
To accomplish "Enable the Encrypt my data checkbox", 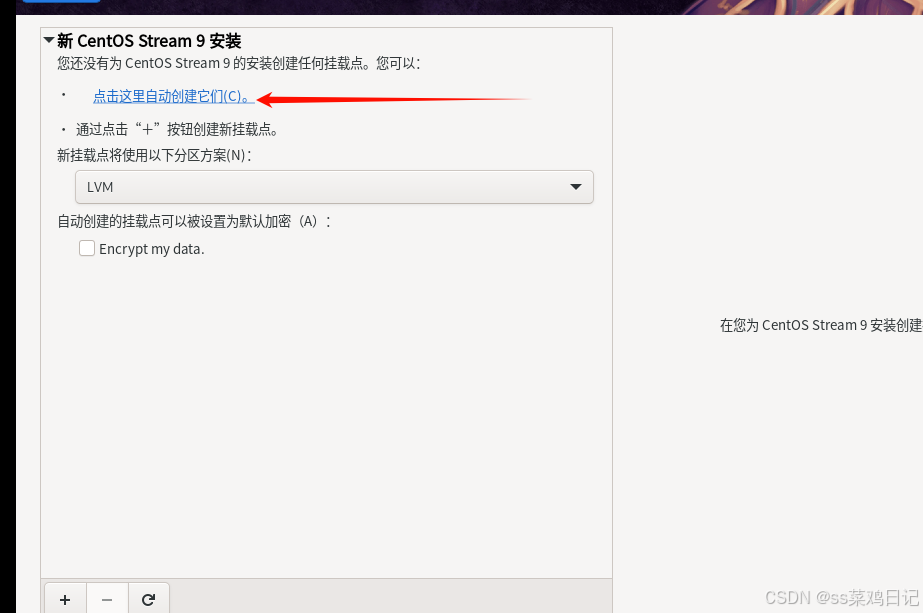I will click(x=87, y=248).
